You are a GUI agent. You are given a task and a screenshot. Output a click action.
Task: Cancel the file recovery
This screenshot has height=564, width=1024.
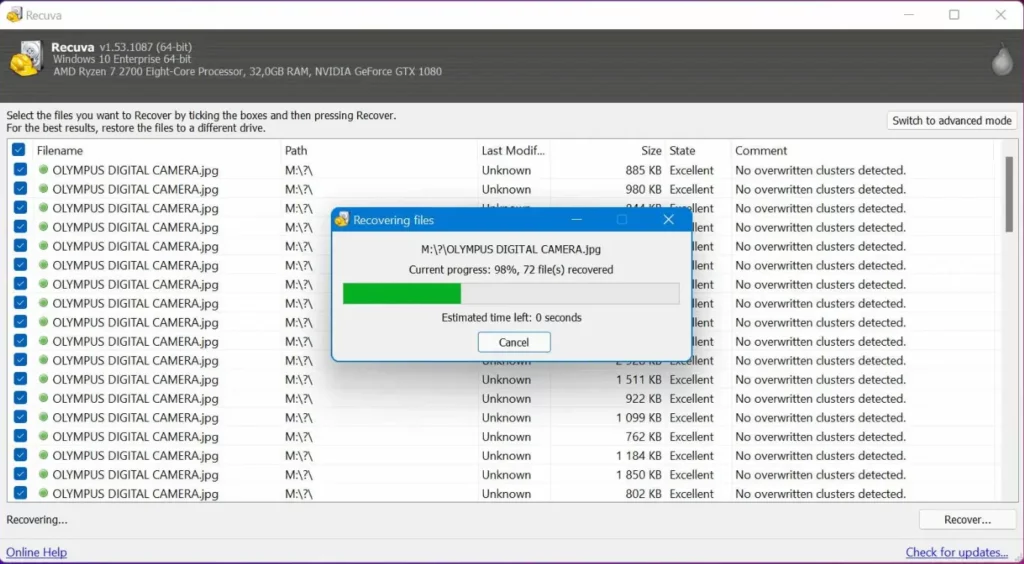click(514, 342)
